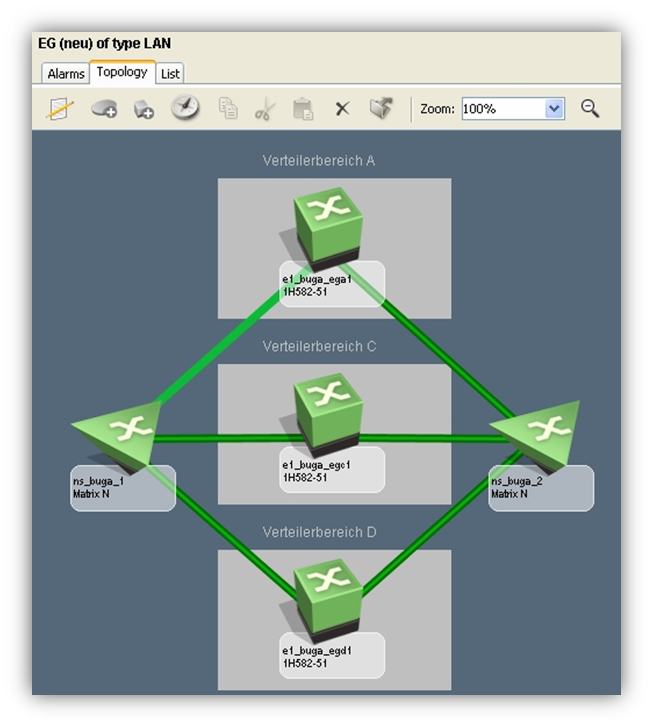The height and width of the screenshot is (727, 653).
Task: Click the ns_buga_2 Matrix N label
Action: (x=541, y=489)
